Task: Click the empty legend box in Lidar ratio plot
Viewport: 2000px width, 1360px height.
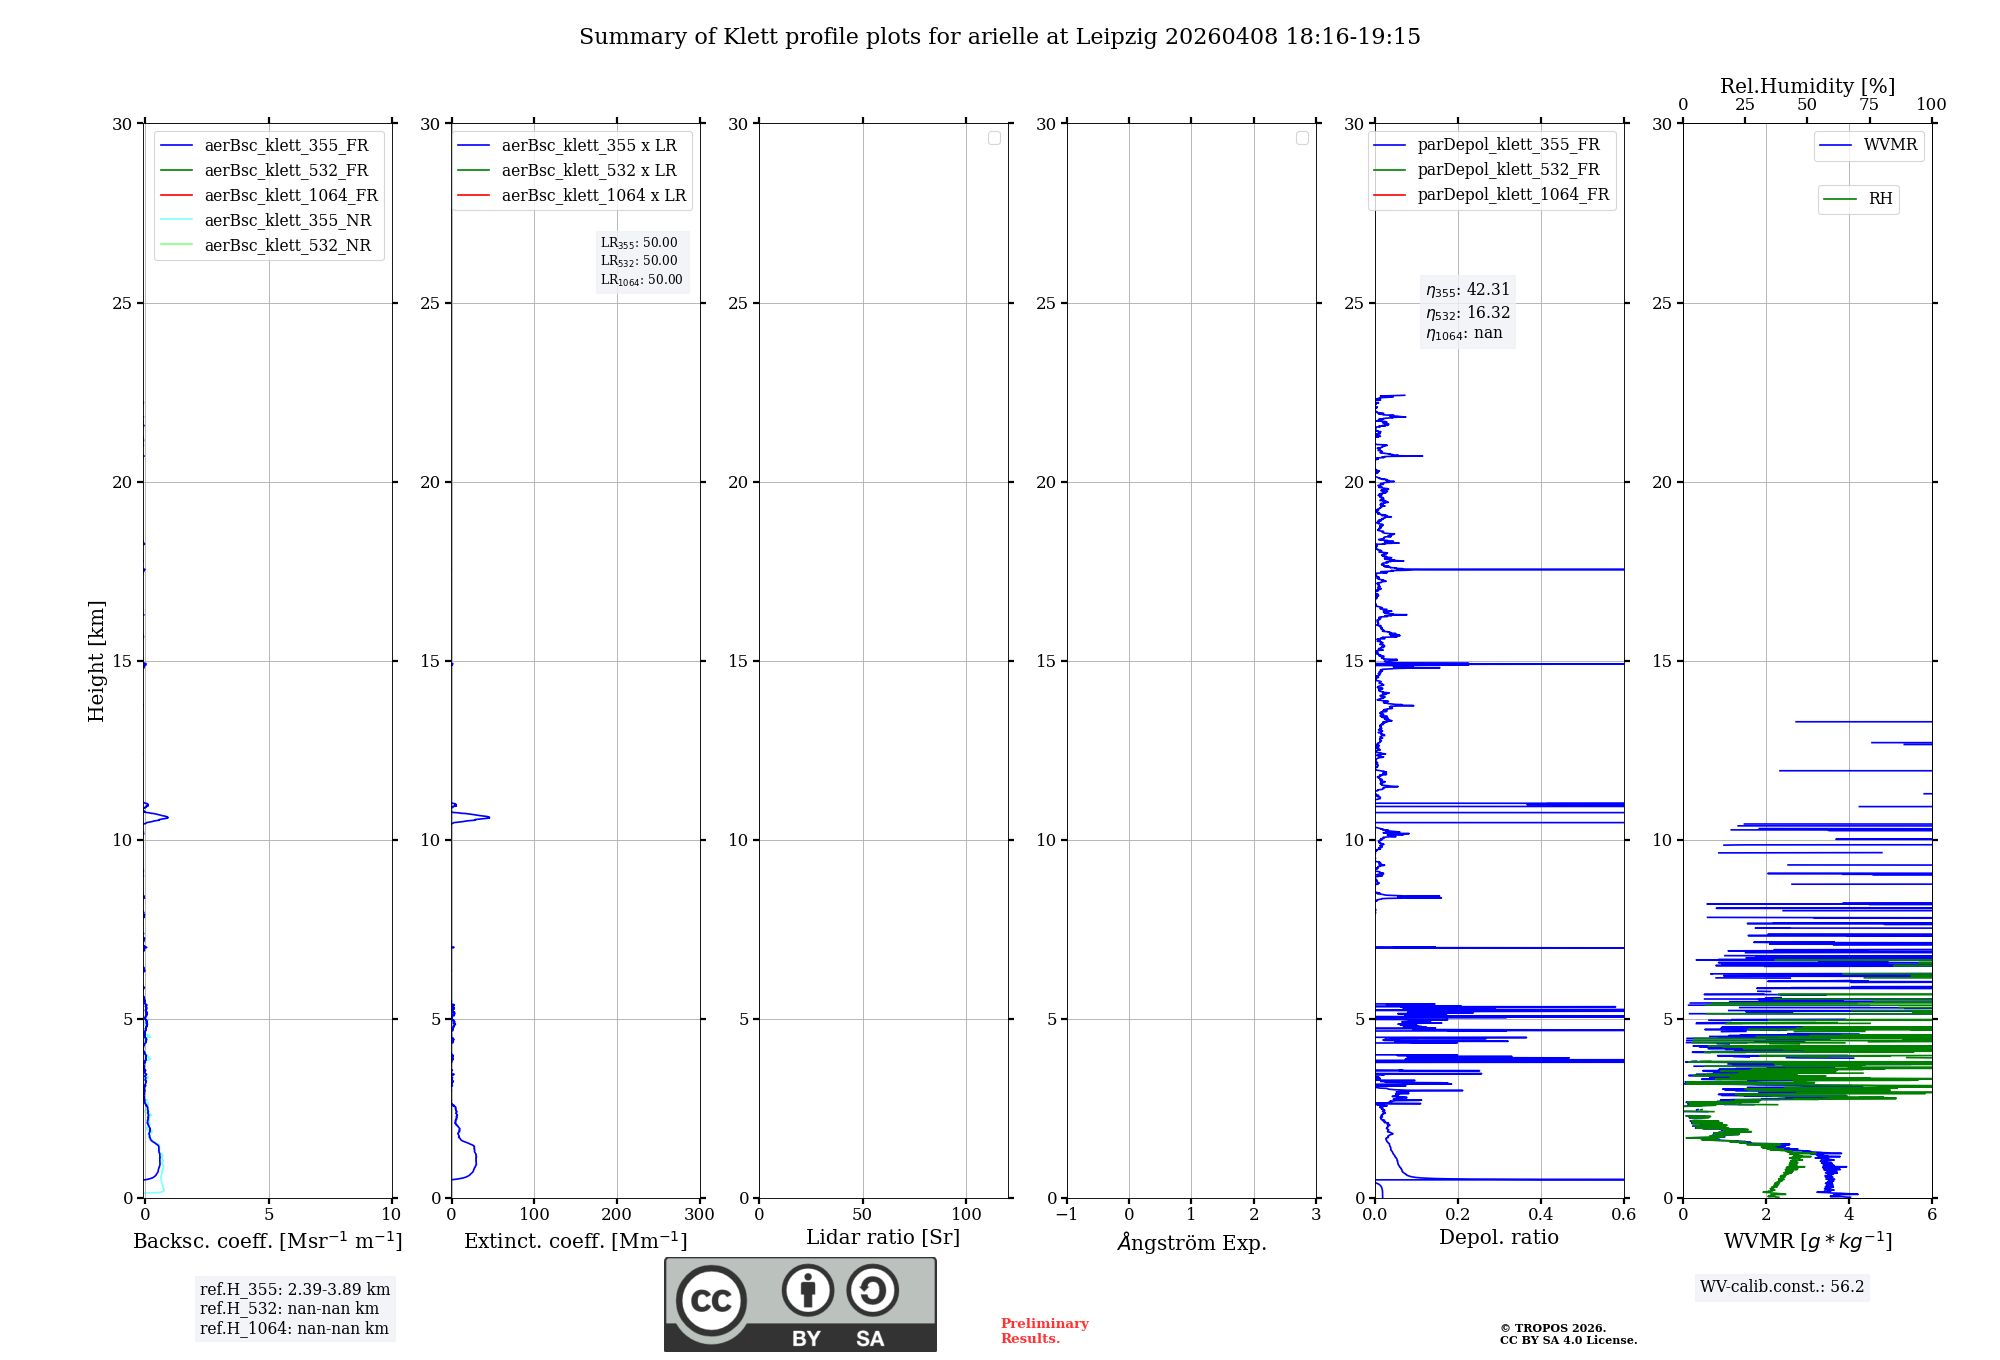Action: point(994,138)
